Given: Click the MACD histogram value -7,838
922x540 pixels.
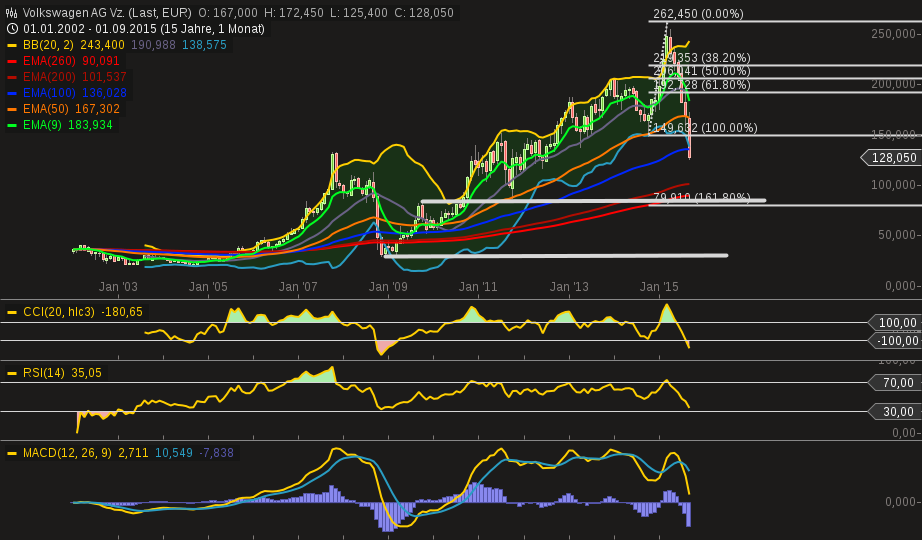Looking at the screenshot, I should pyautogui.click(x=216, y=453).
